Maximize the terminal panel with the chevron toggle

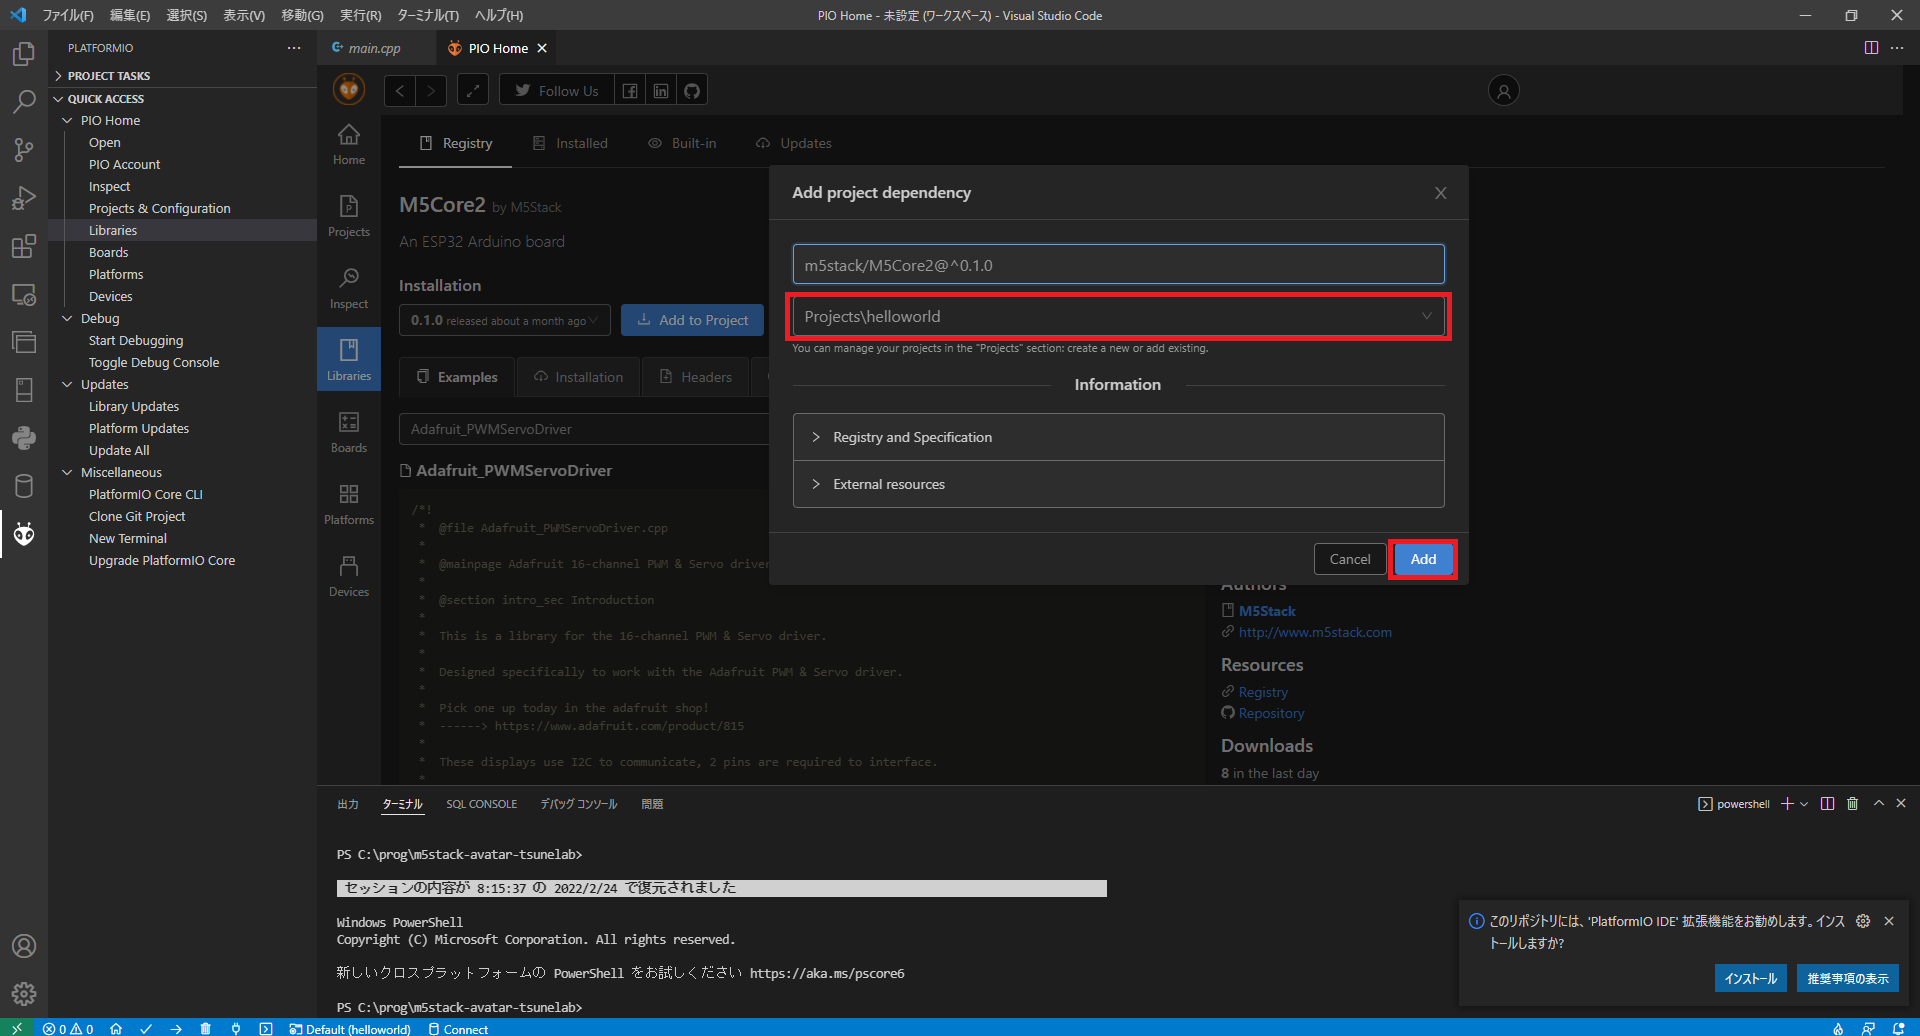tap(1878, 803)
